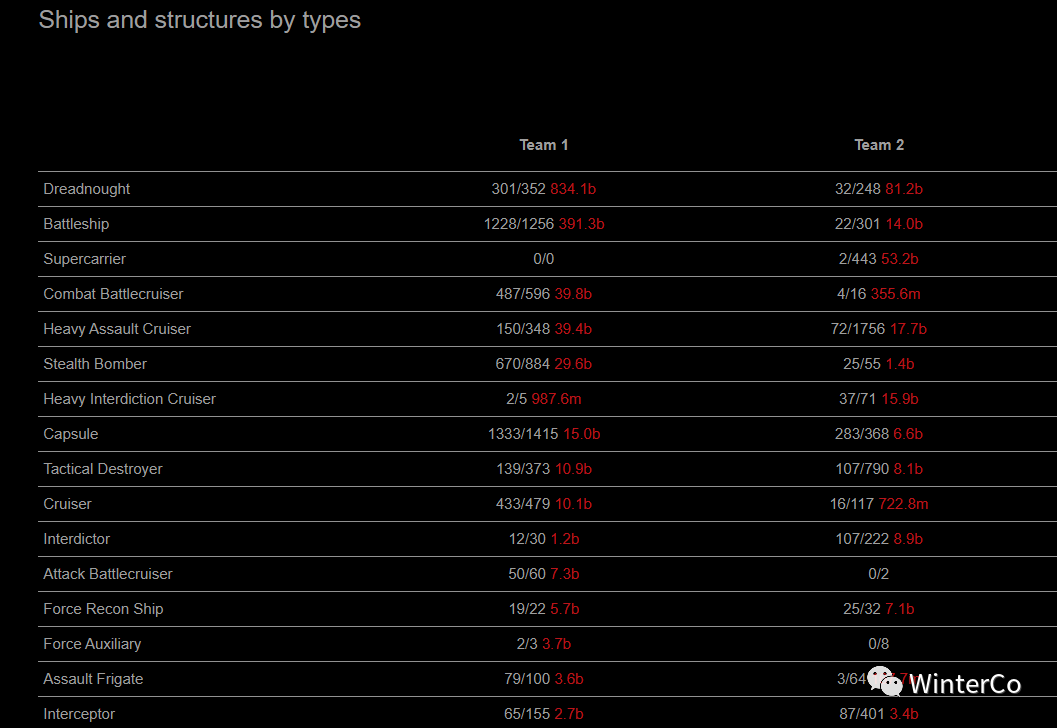The height and width of the screenshot is (728, 1057).
Task: Click Team 2 Heavy Assault Cruiser value 72/1756
Action: coord(857,329)
